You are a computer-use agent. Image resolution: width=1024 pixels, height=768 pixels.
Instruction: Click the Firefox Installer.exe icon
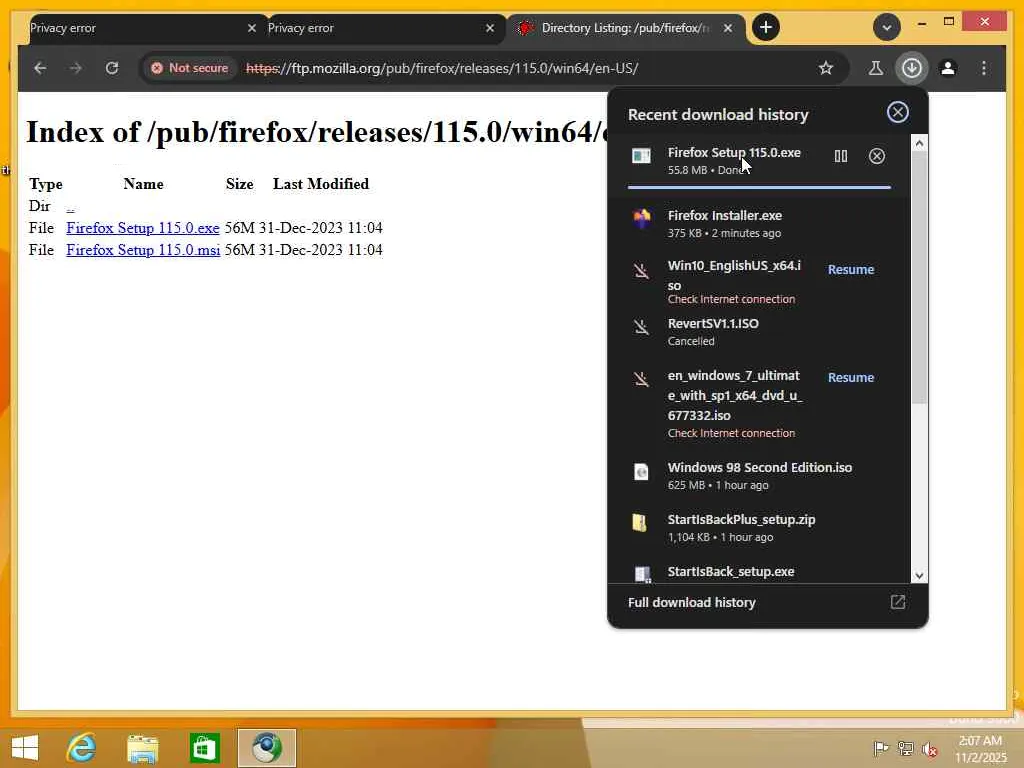(x=642, y=218)
